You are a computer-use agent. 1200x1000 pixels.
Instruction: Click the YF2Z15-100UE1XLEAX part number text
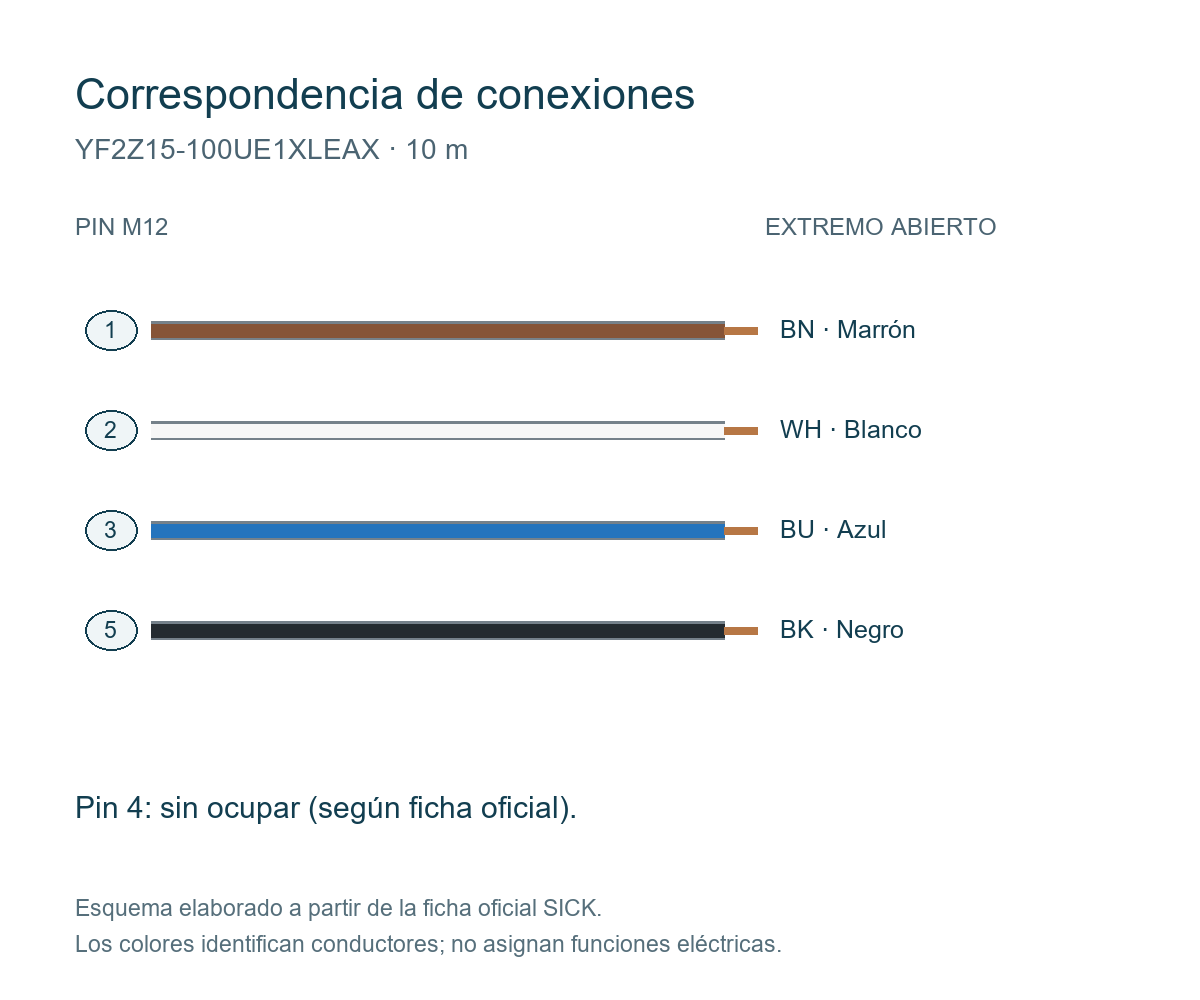coord(227,150)
